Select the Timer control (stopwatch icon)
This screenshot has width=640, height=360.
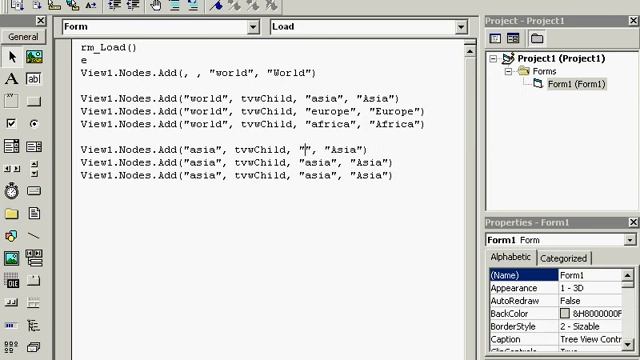coord(11,191)
